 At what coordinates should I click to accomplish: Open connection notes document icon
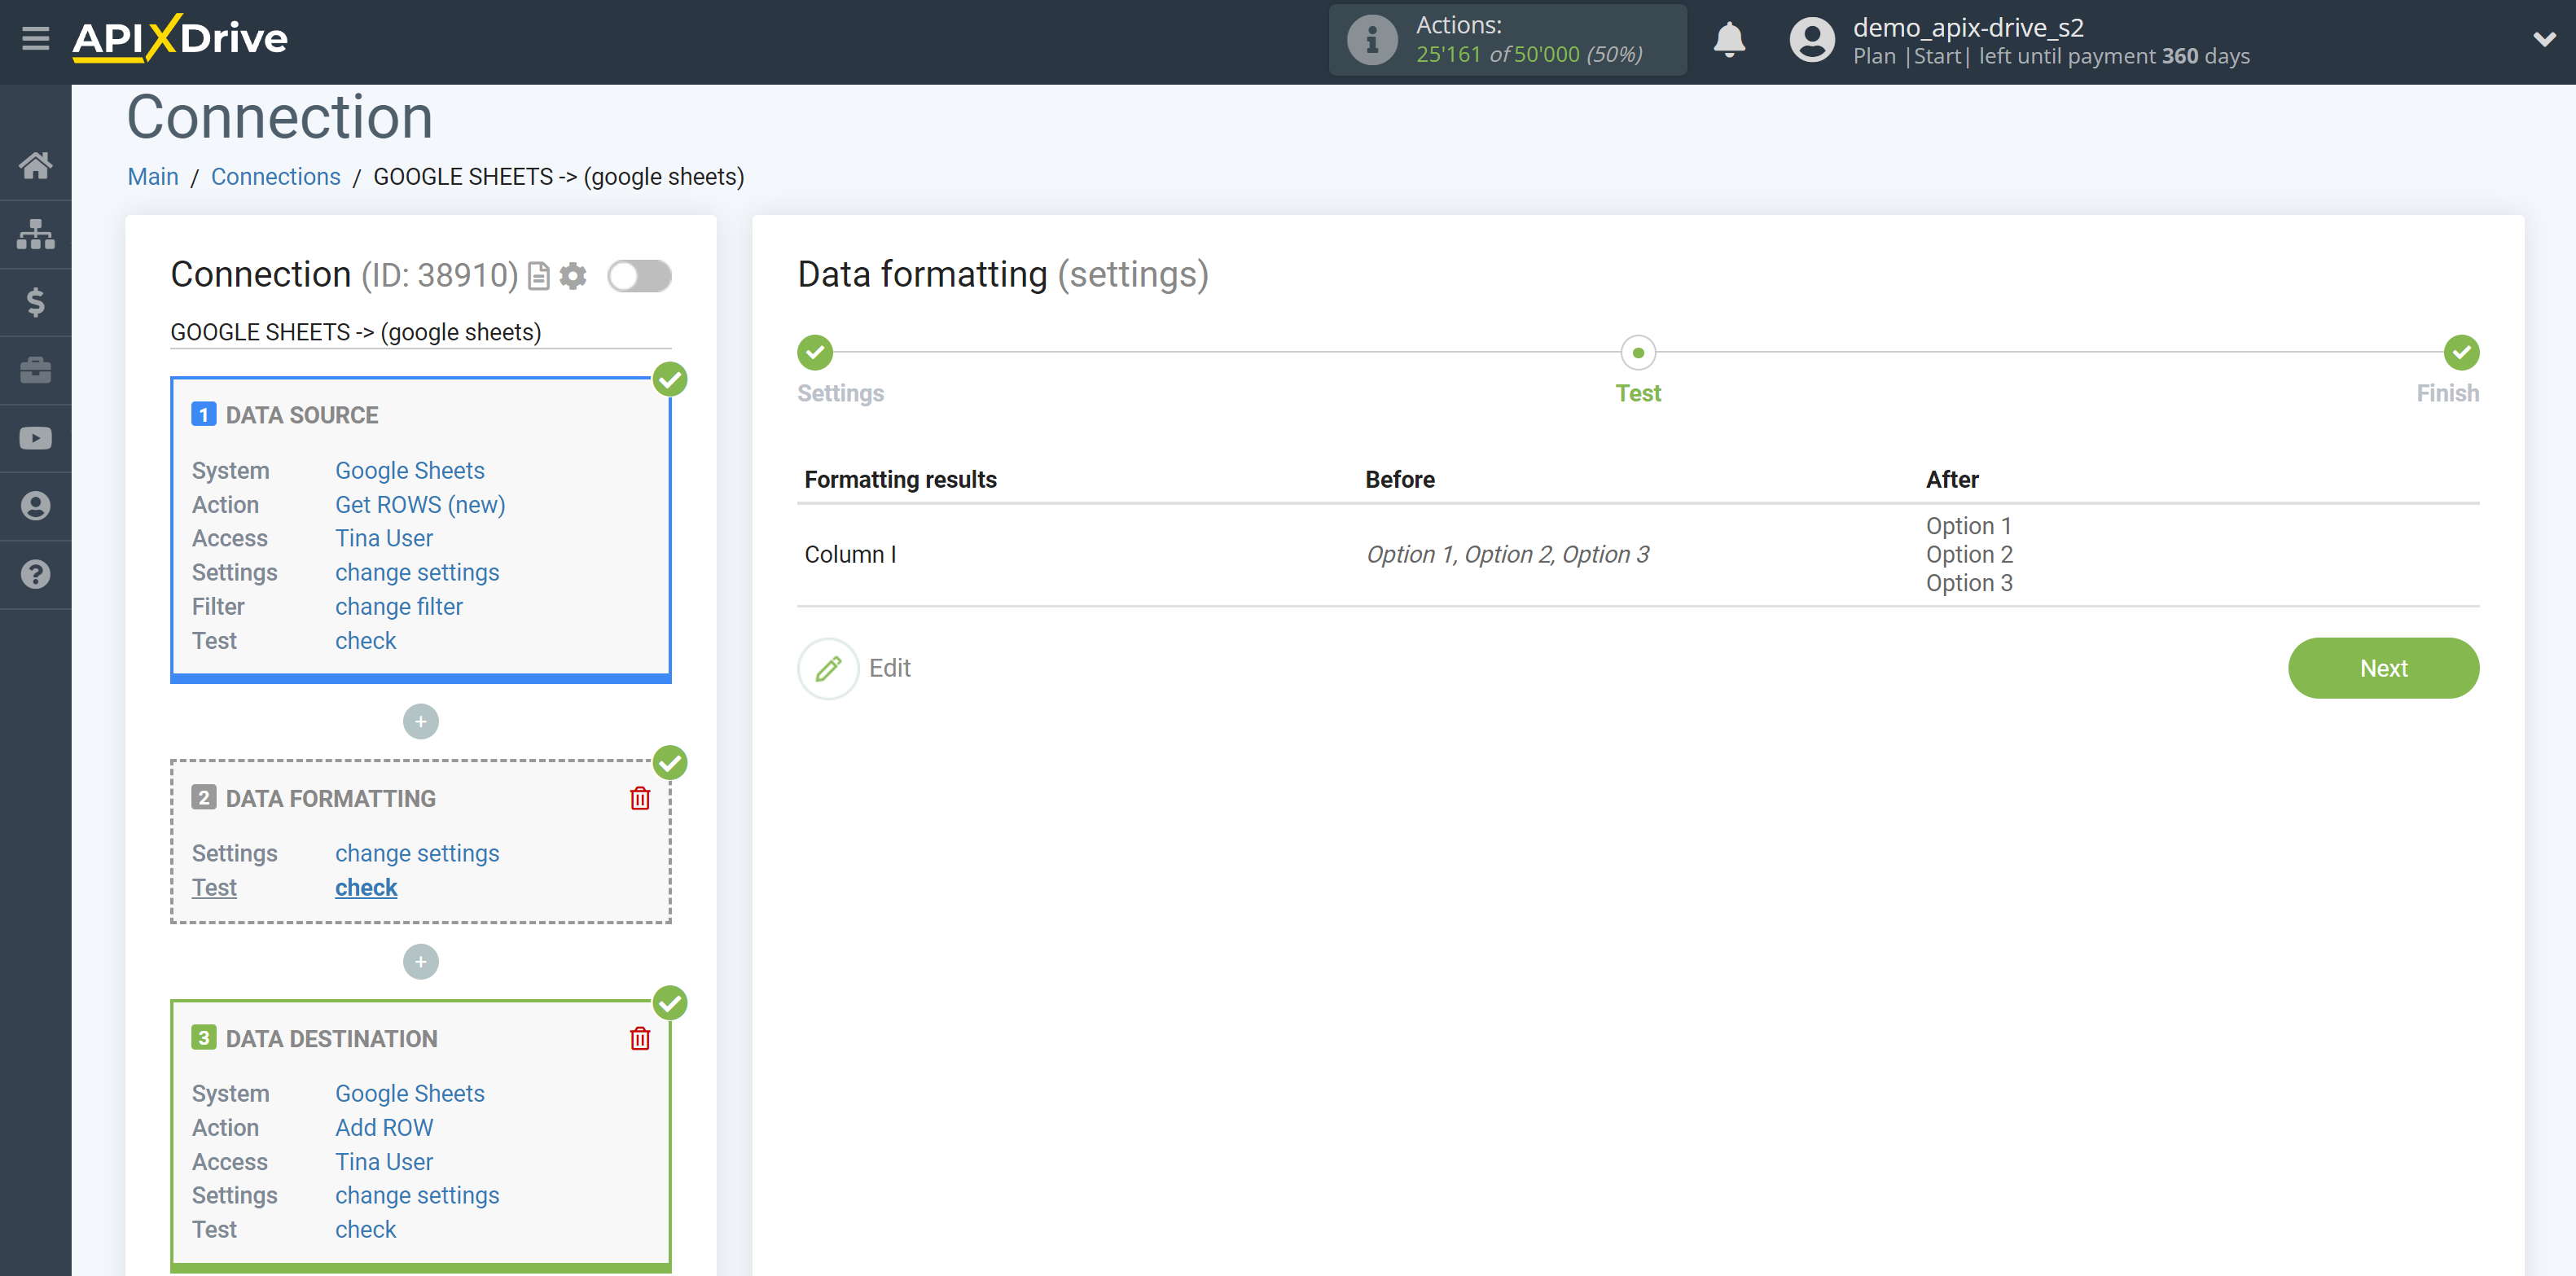[x=539, y=276]
